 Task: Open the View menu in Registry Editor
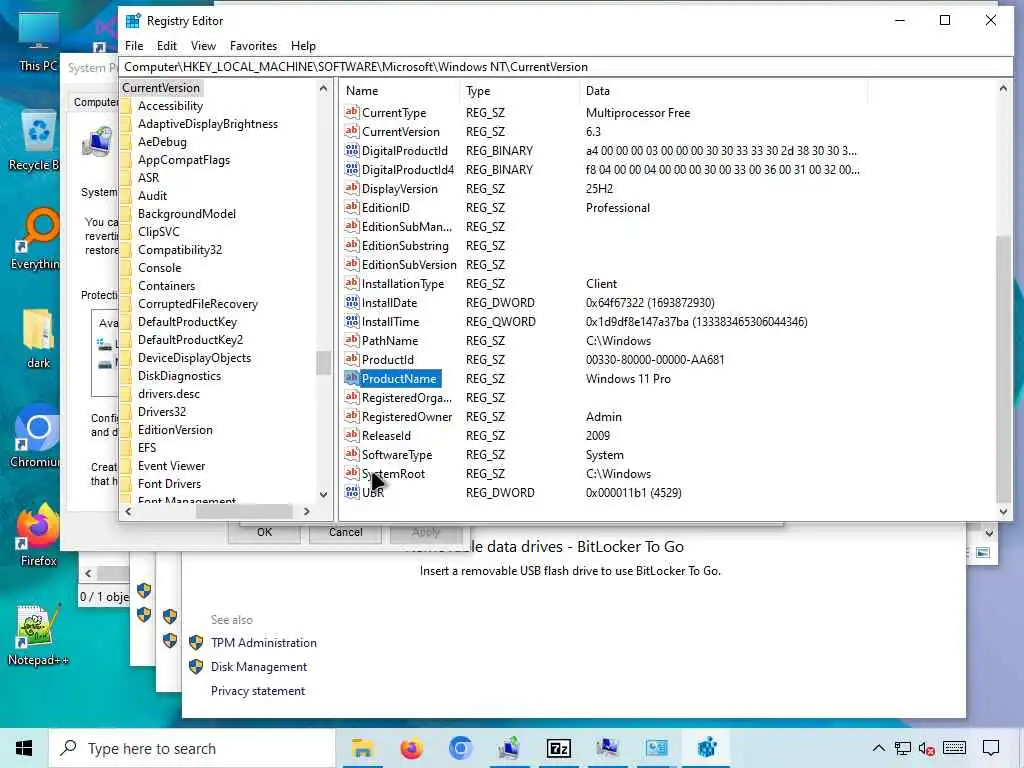(203, 46)
